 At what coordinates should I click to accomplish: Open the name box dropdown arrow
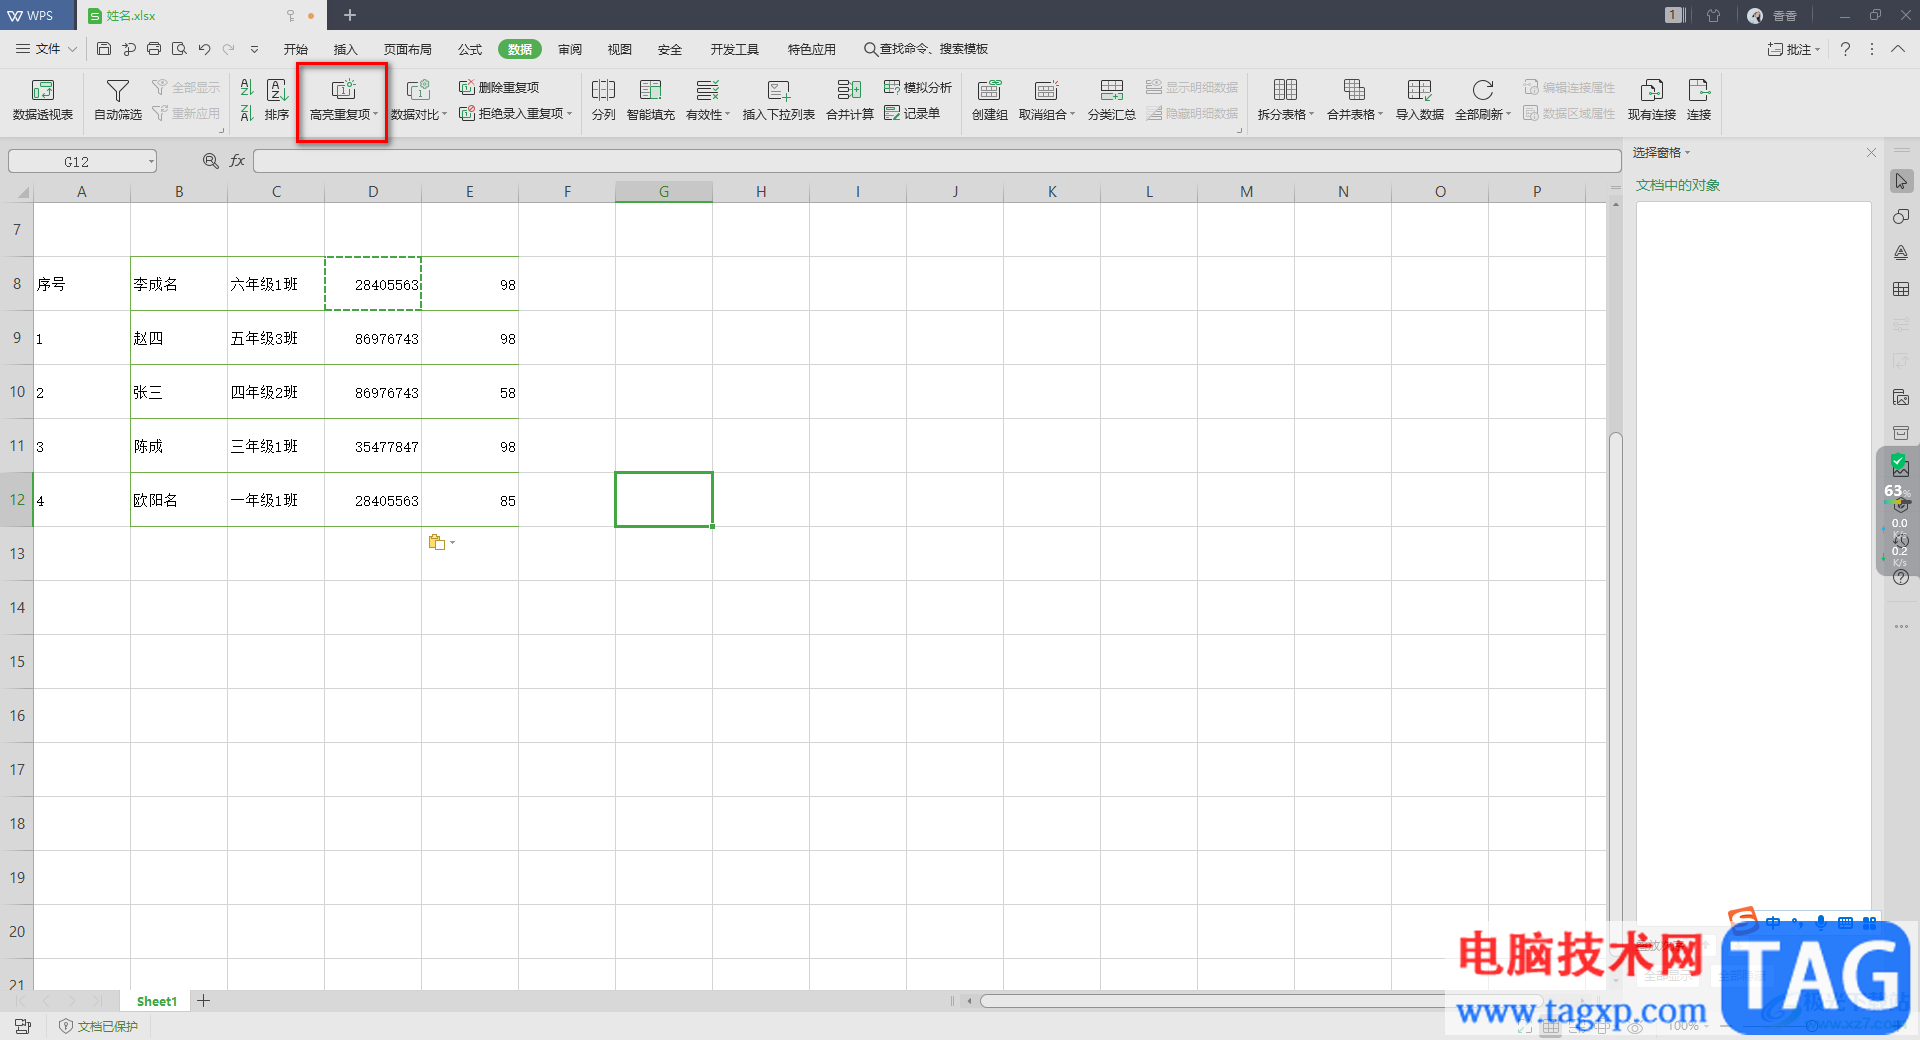pos(151,161)
